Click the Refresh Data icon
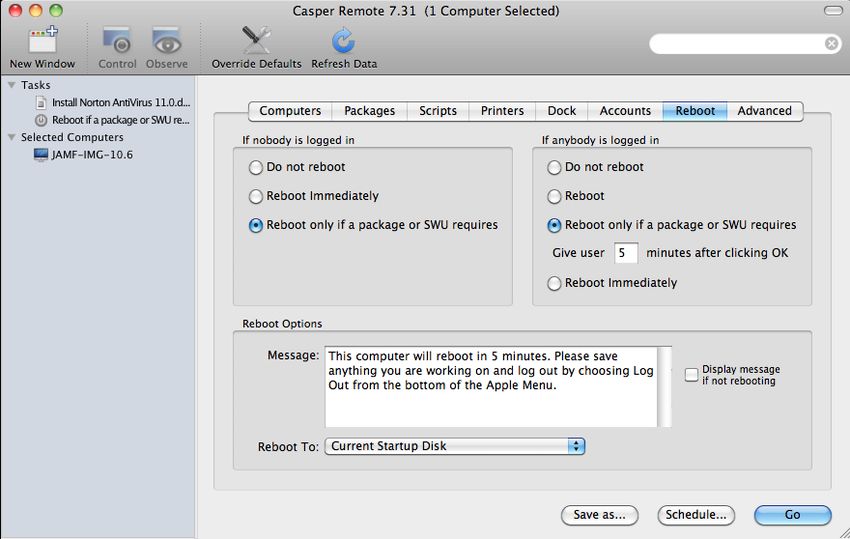850x539 pixels. [343, 41]
